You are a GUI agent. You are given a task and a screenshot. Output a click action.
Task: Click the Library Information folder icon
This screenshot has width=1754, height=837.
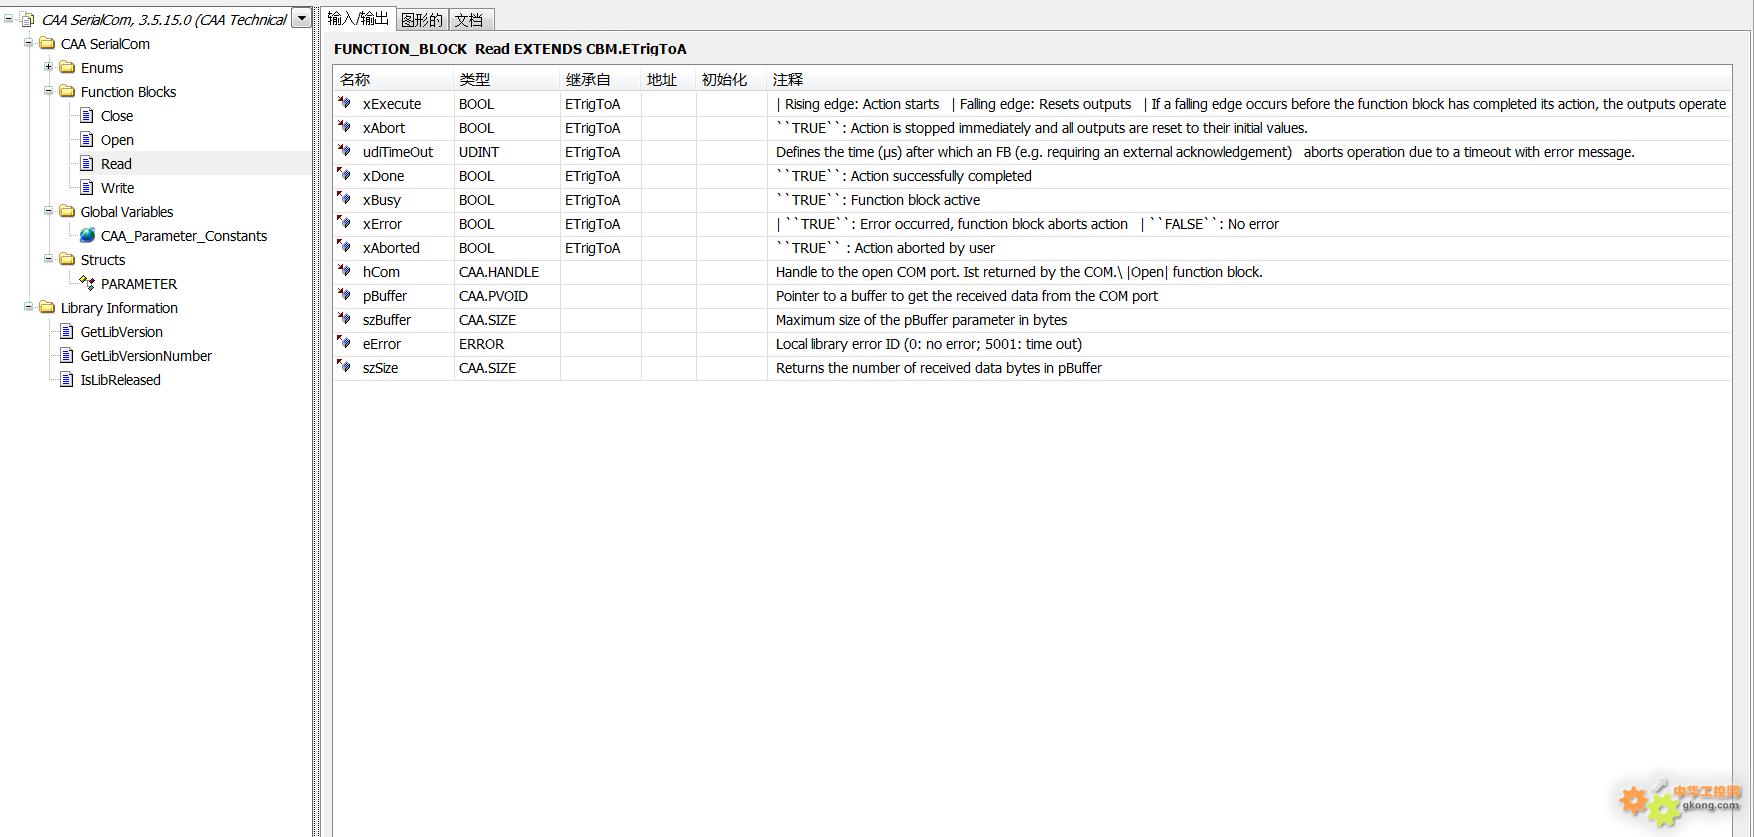47,307
